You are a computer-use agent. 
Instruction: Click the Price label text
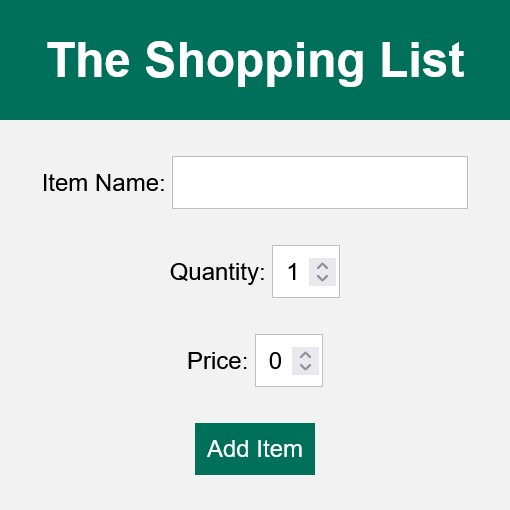pos(217,361)
